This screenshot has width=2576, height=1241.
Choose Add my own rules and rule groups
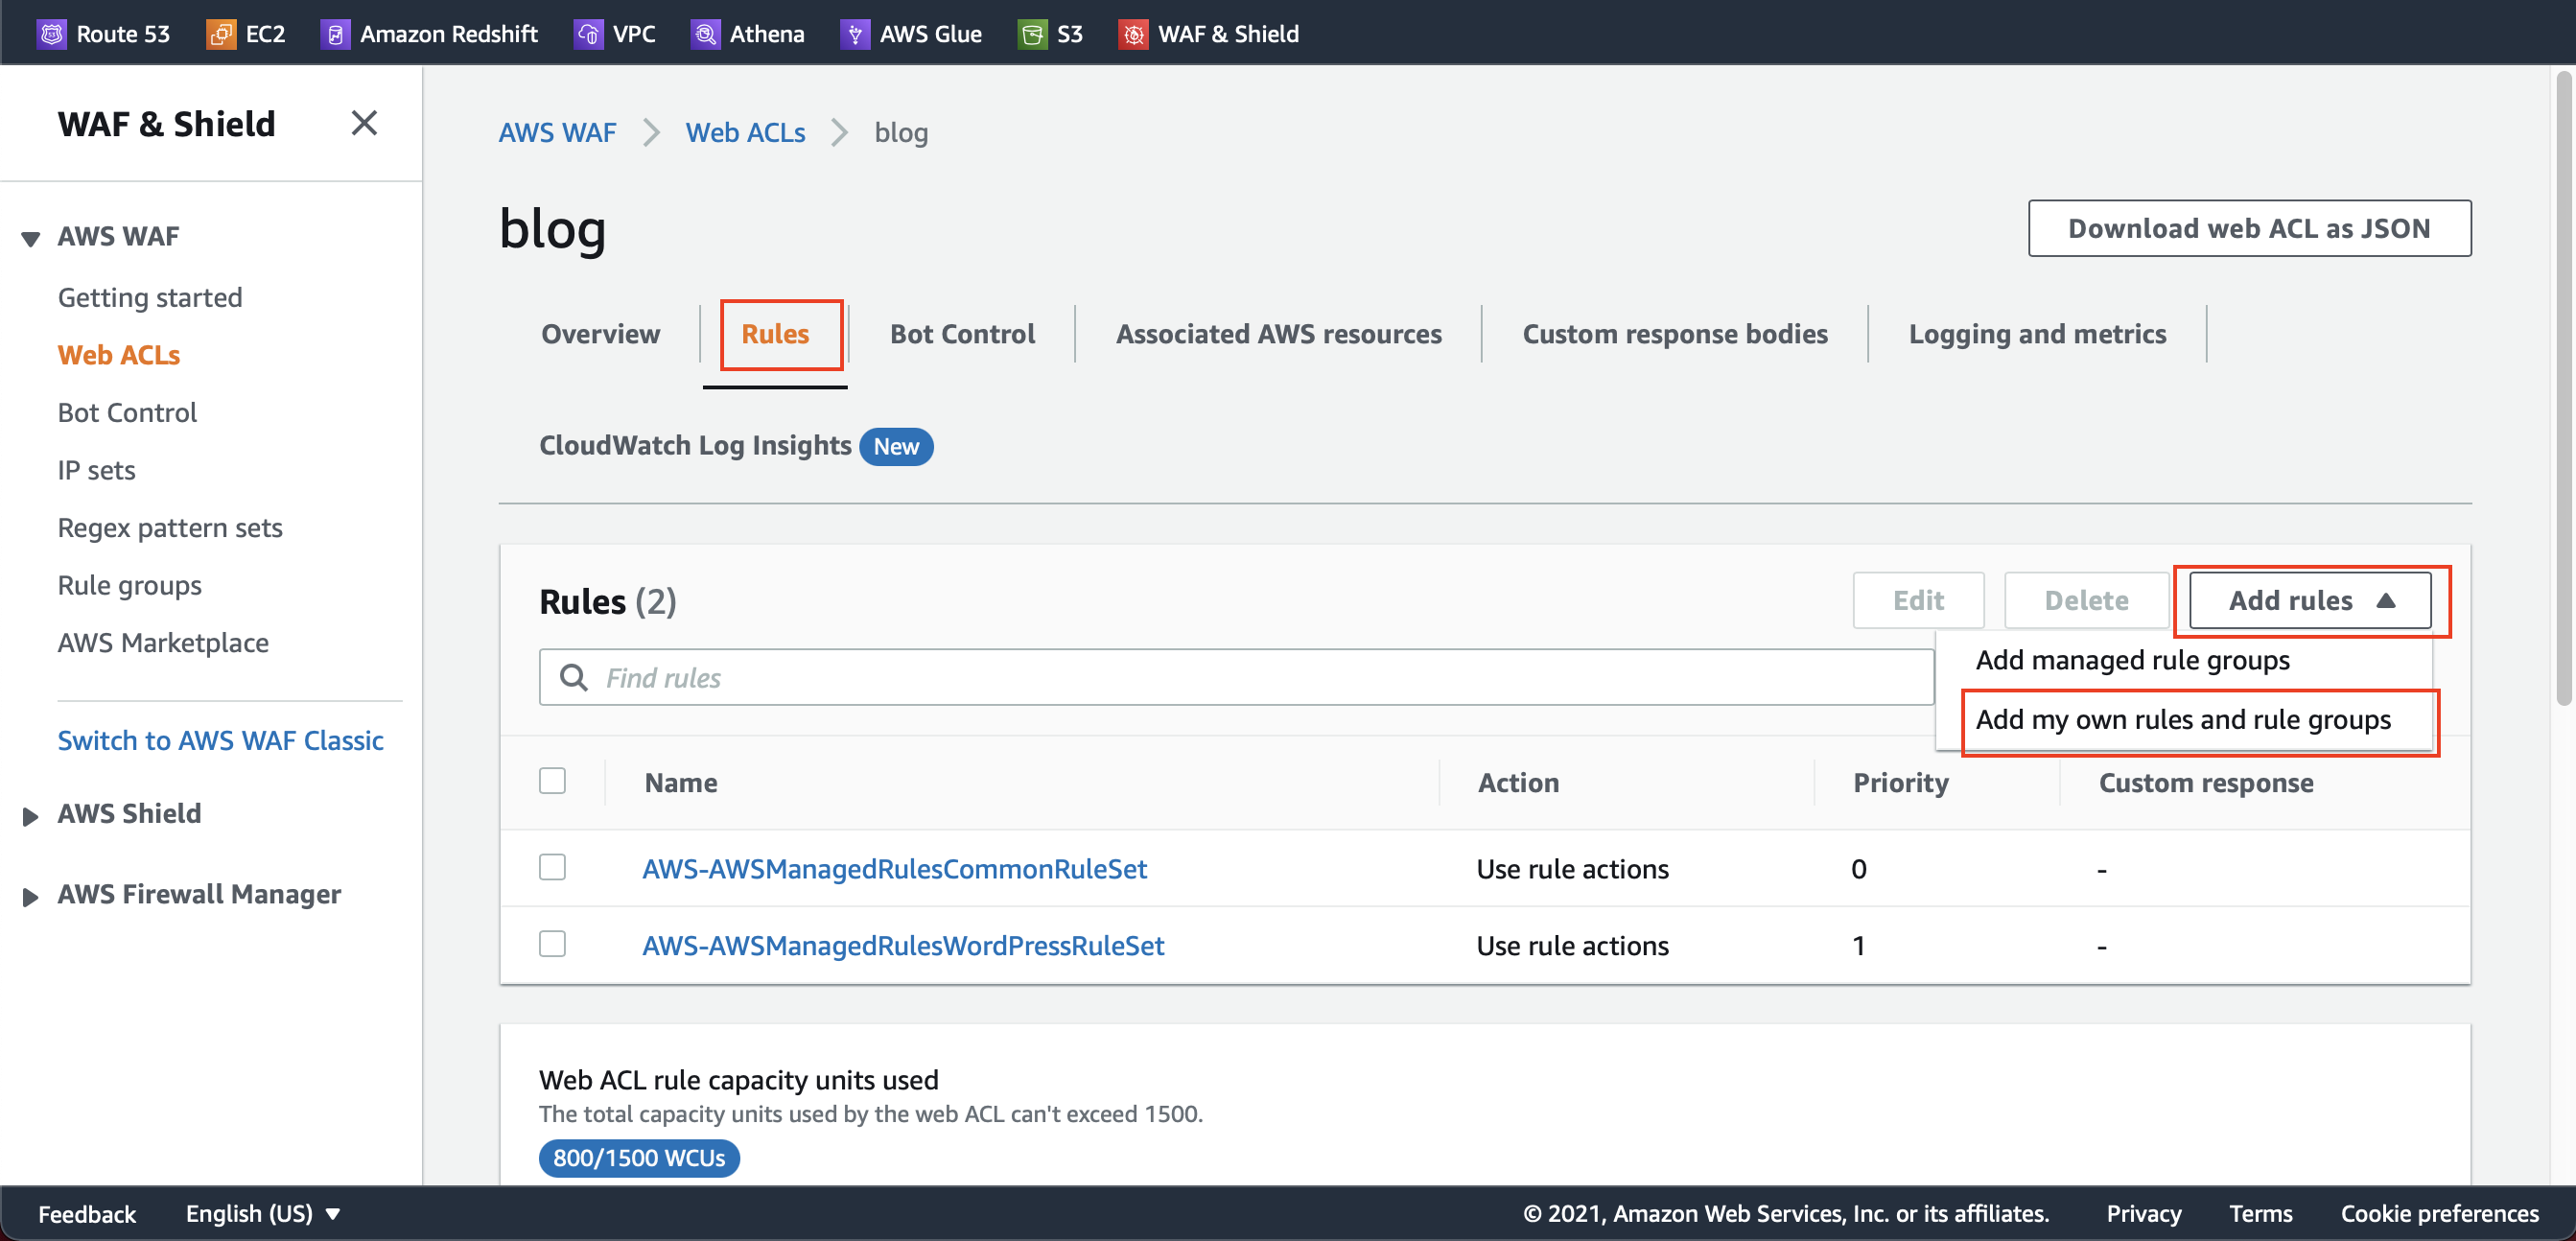tap(2183, 720)
